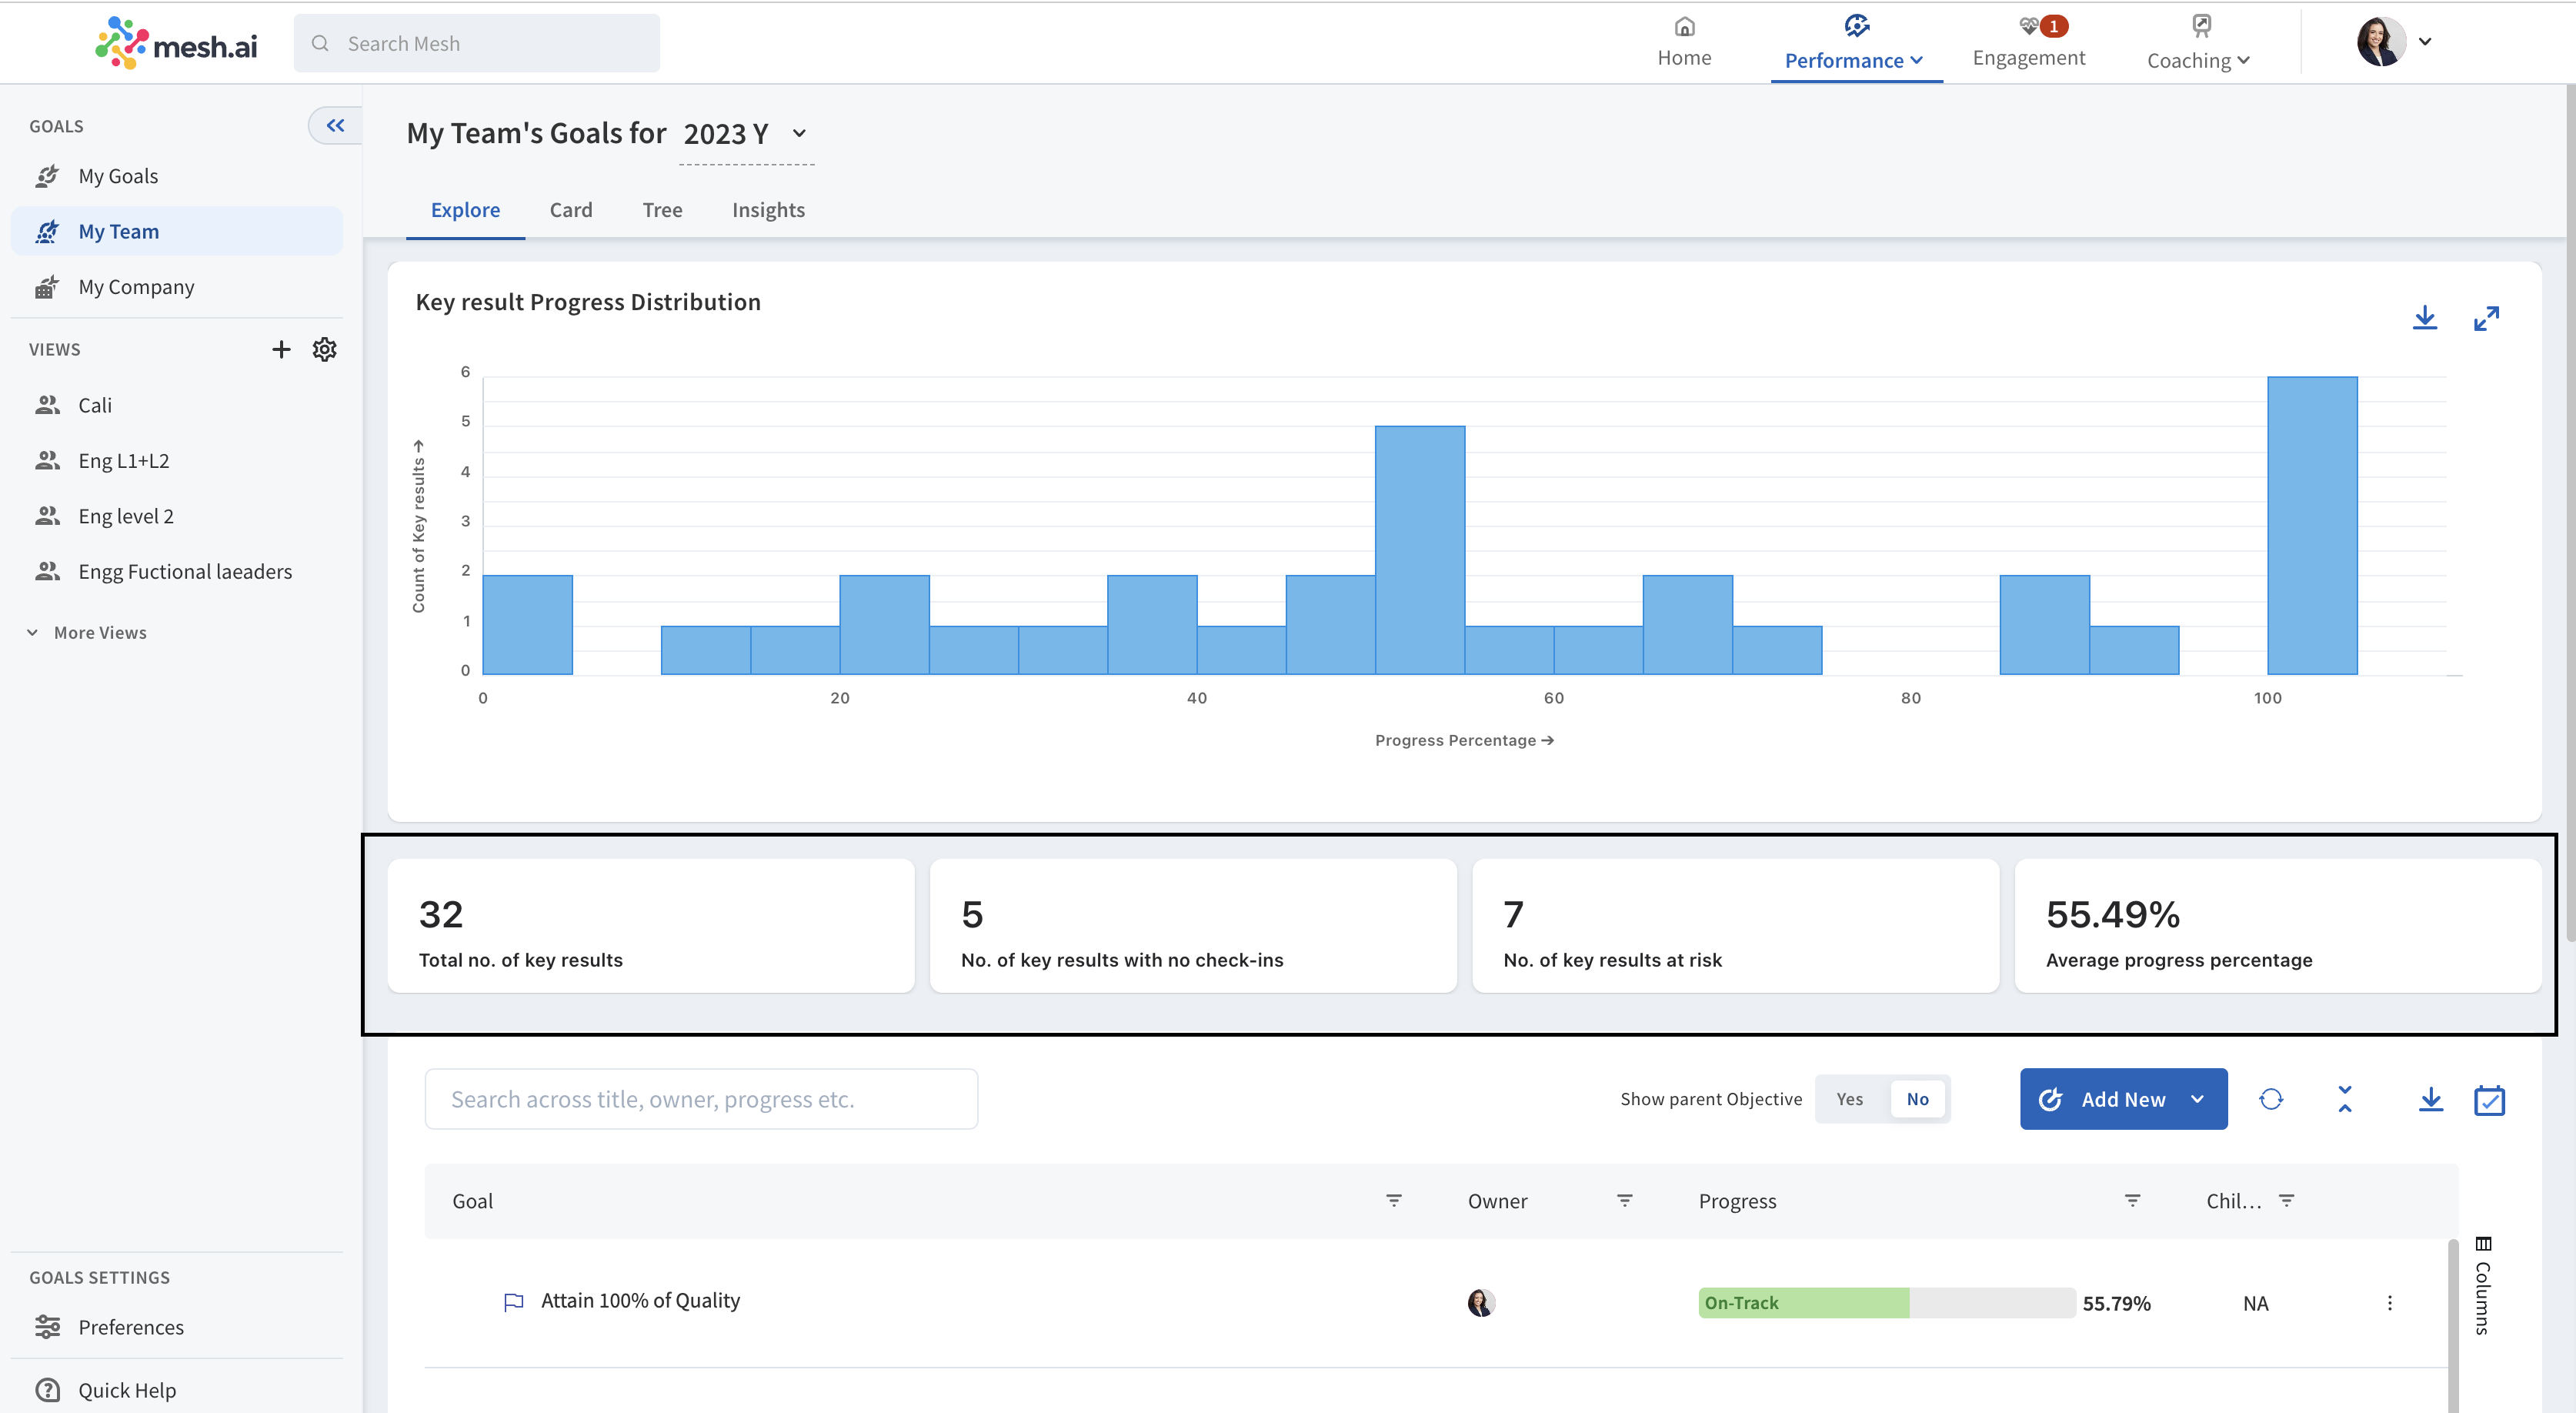Click the key results with no check-ins card
The height and width of the screenshot is (1413, 2576).
click(1193, 925)
